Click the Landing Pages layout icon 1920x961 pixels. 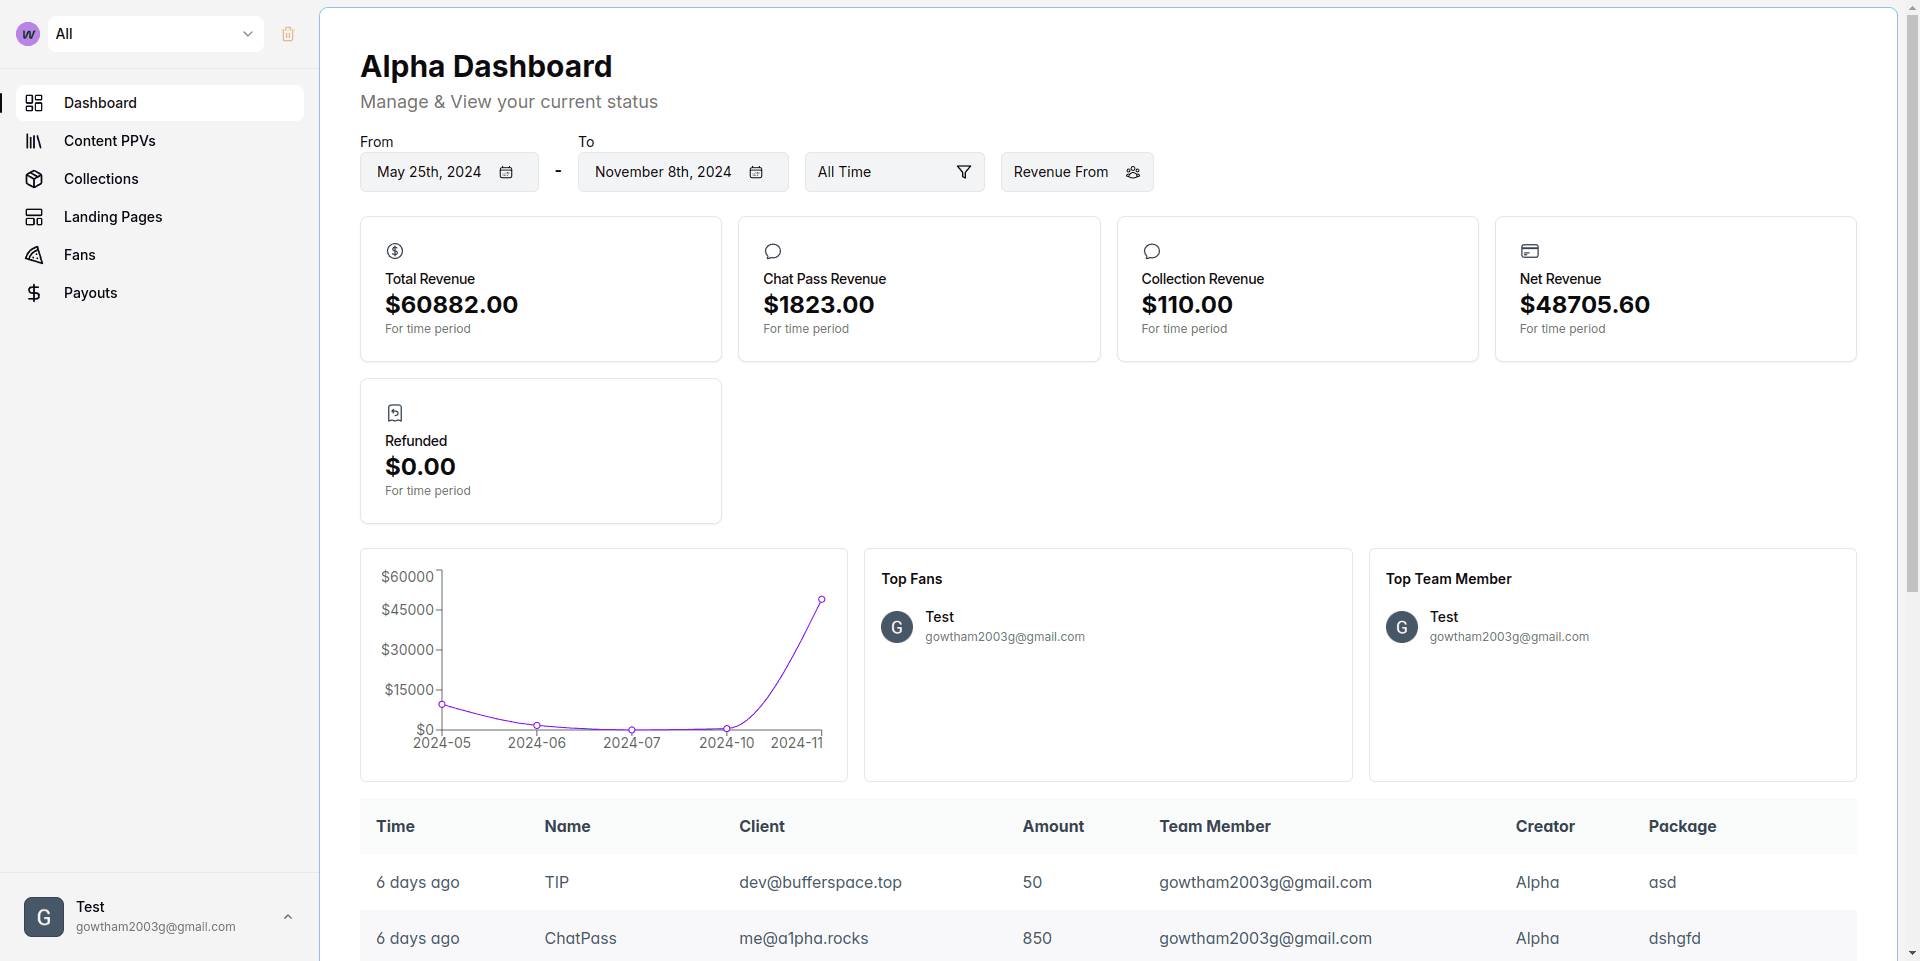(34, 217)
